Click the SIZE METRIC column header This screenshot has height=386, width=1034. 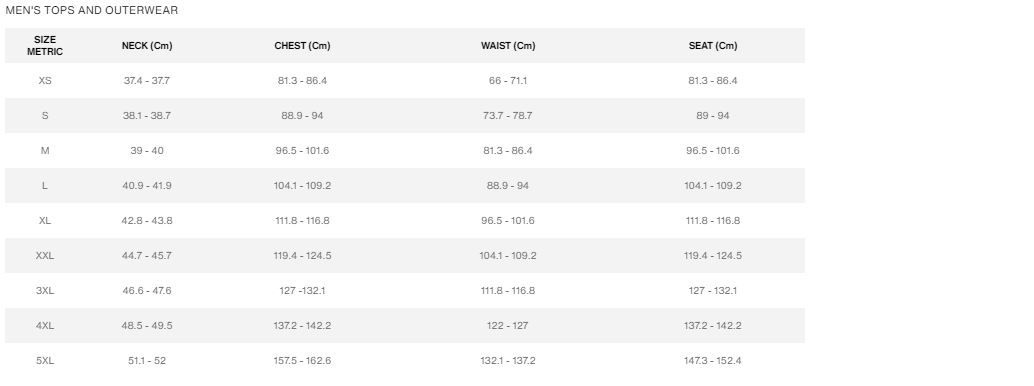[45, 46]
